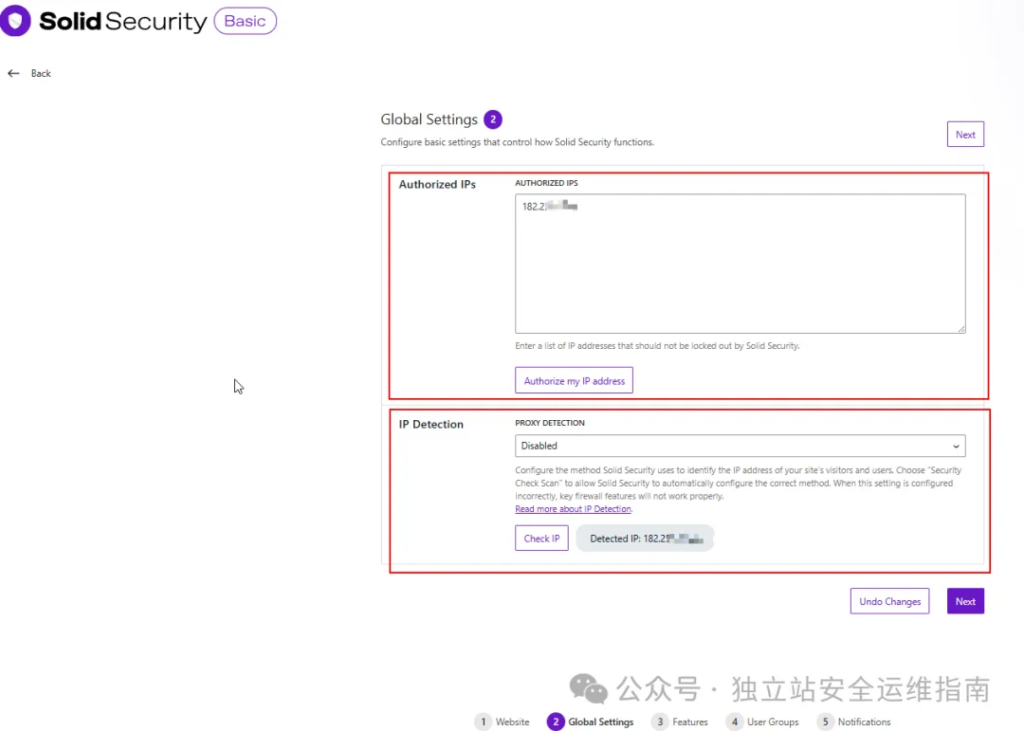Click the Global Settings heading

coord(429,120)
